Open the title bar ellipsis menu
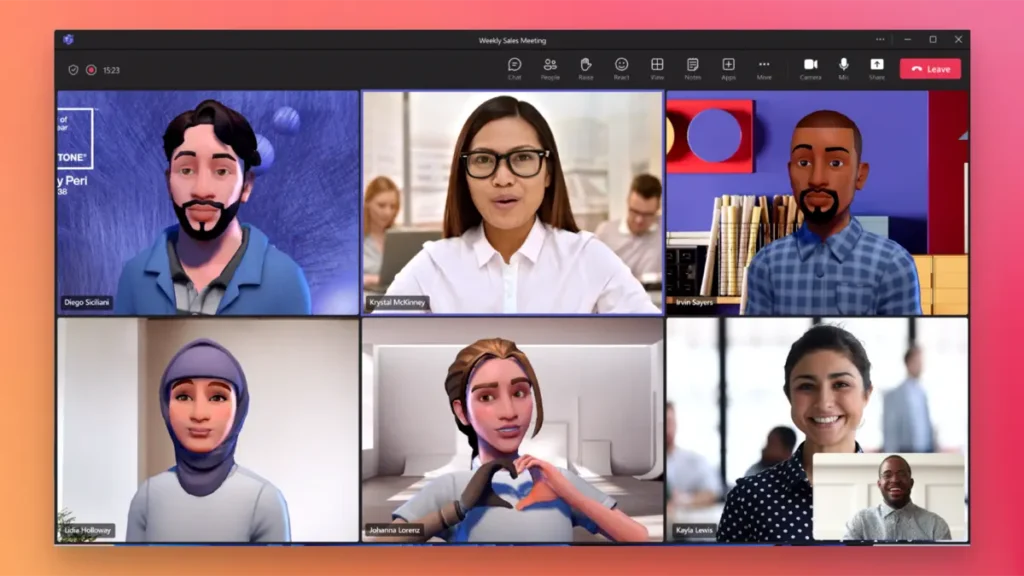This screenshot has height=576, width=1024. [879, 39]
